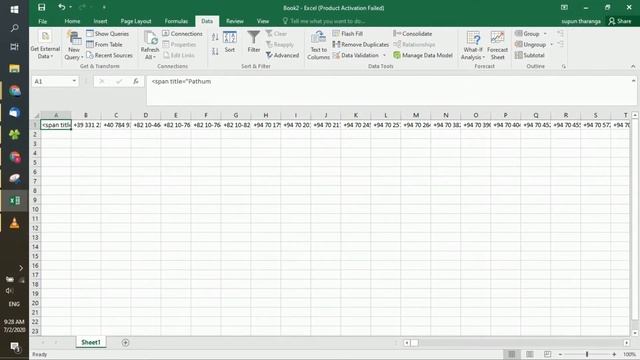640x360 pixels.
Task: Click zoom out minus button
Action: 560,354
